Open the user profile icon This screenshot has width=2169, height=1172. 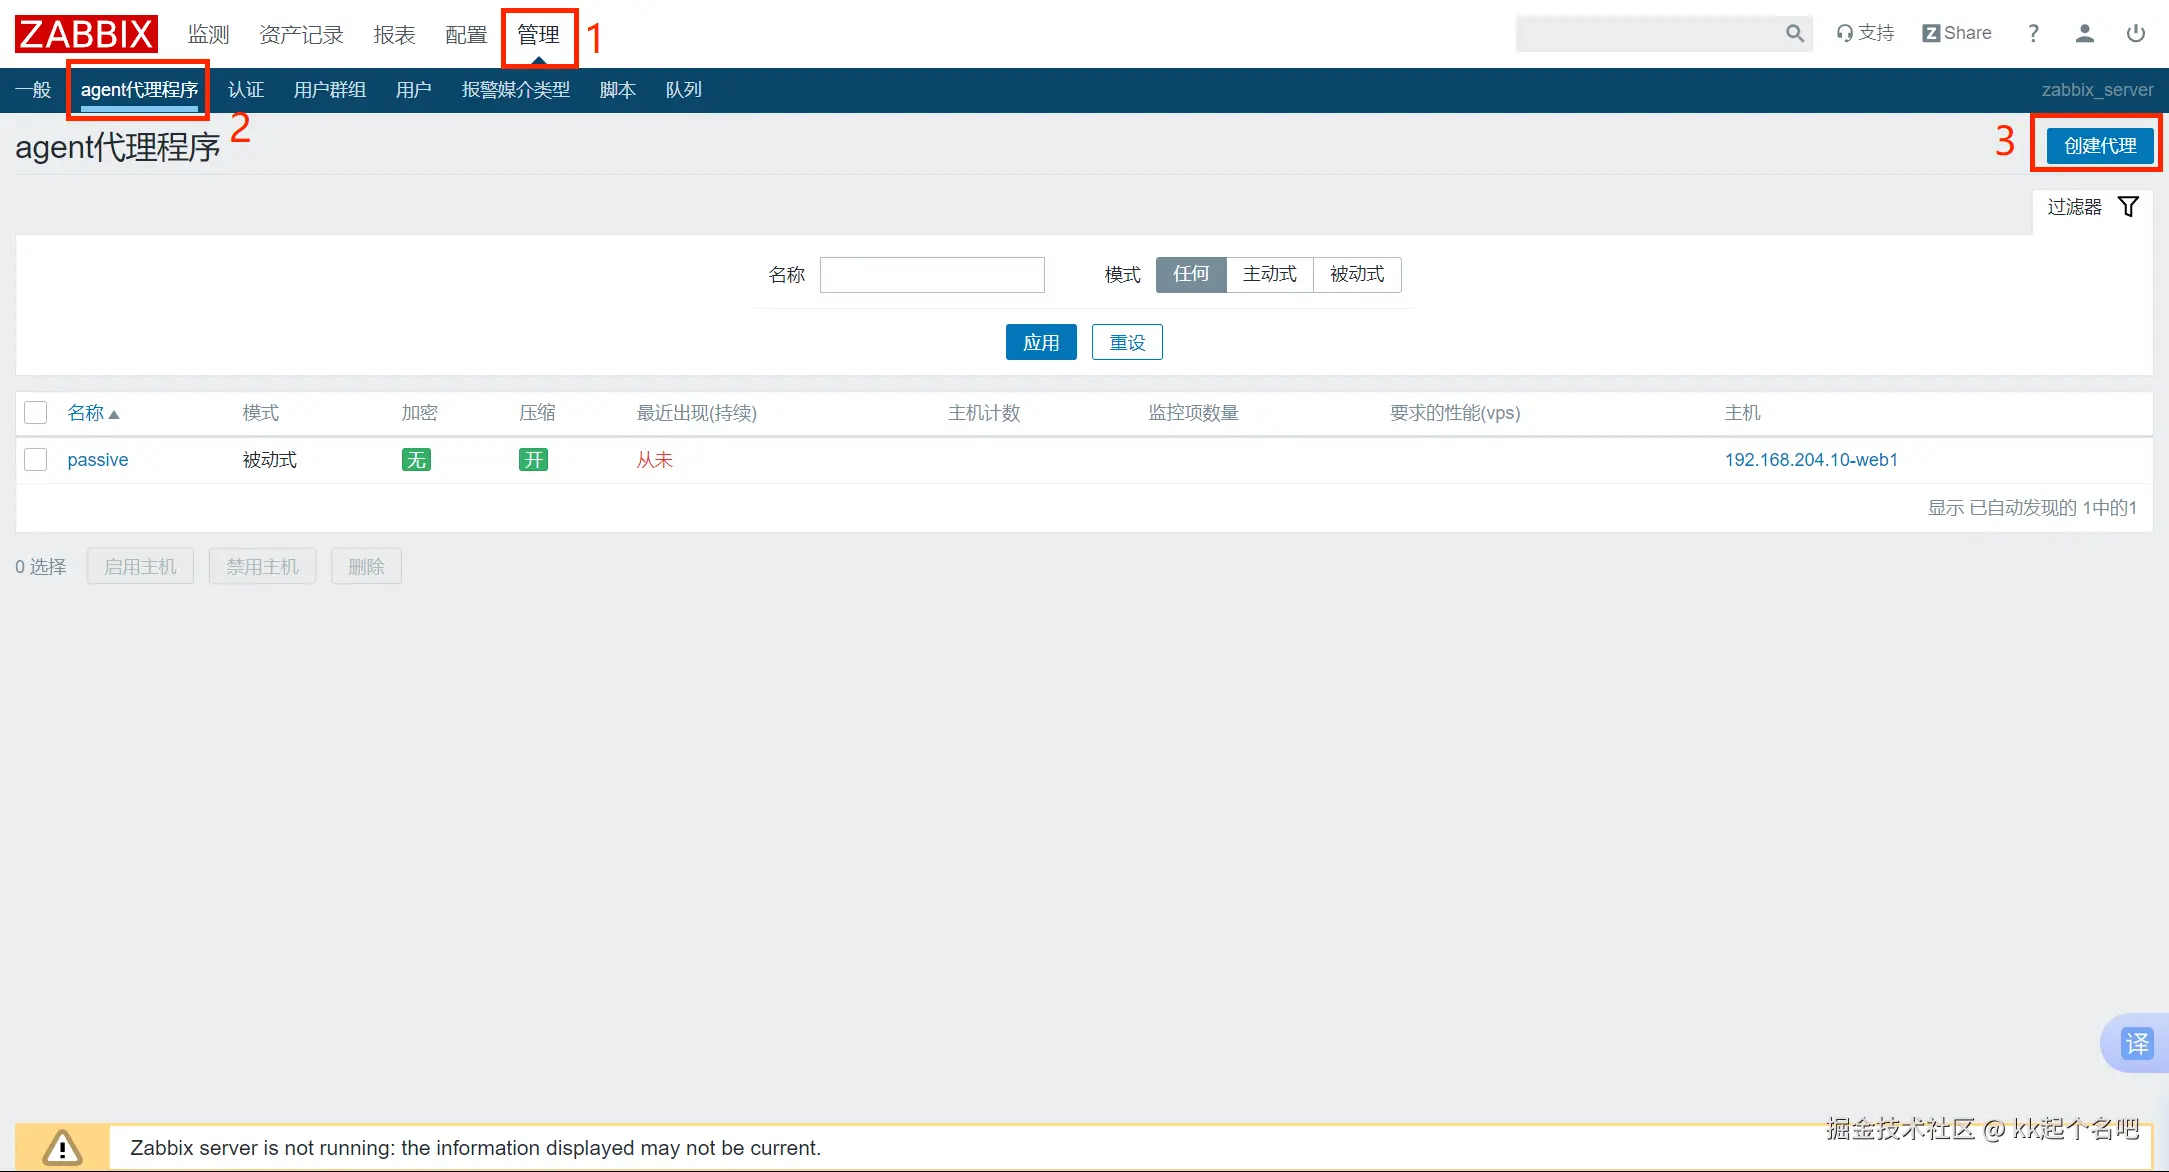coord(2085,33)
